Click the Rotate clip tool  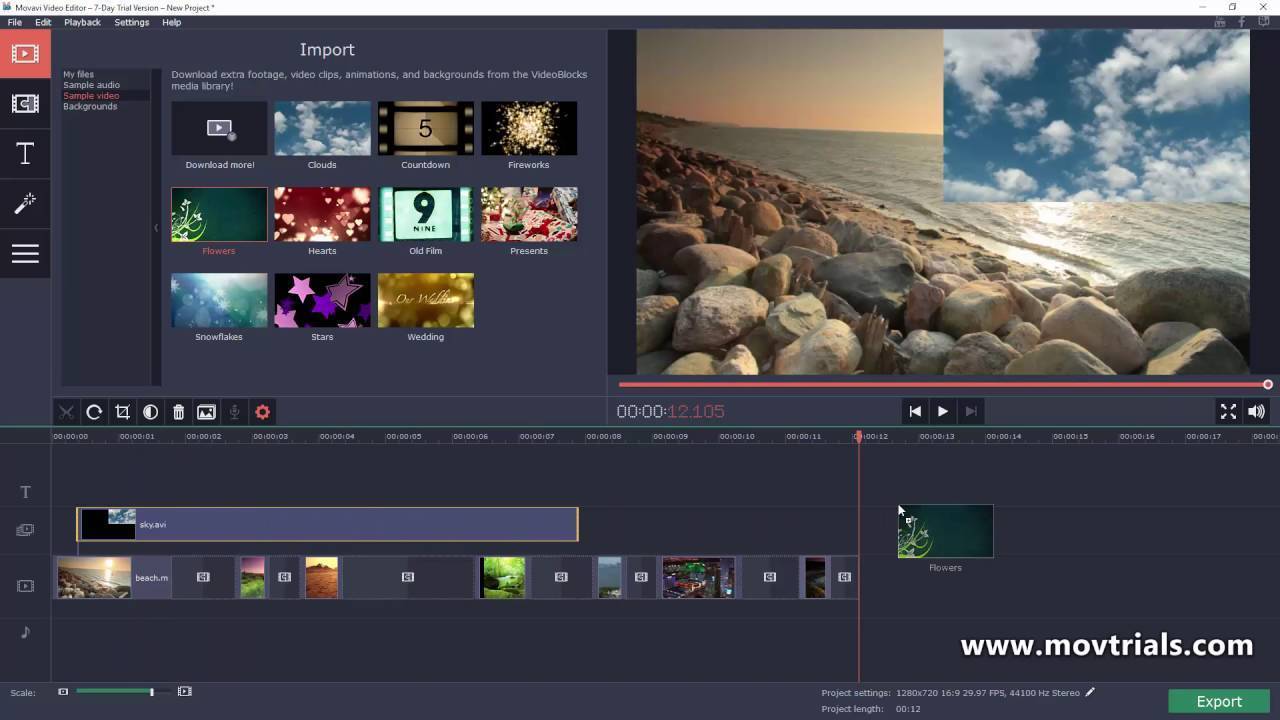coord(94,412)
